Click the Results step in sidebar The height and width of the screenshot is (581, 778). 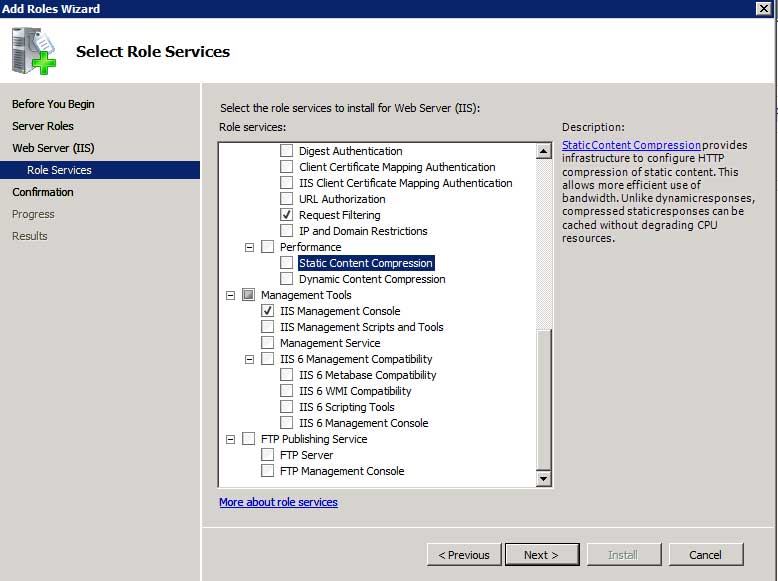pyautogui.click(x=30, y=236)
